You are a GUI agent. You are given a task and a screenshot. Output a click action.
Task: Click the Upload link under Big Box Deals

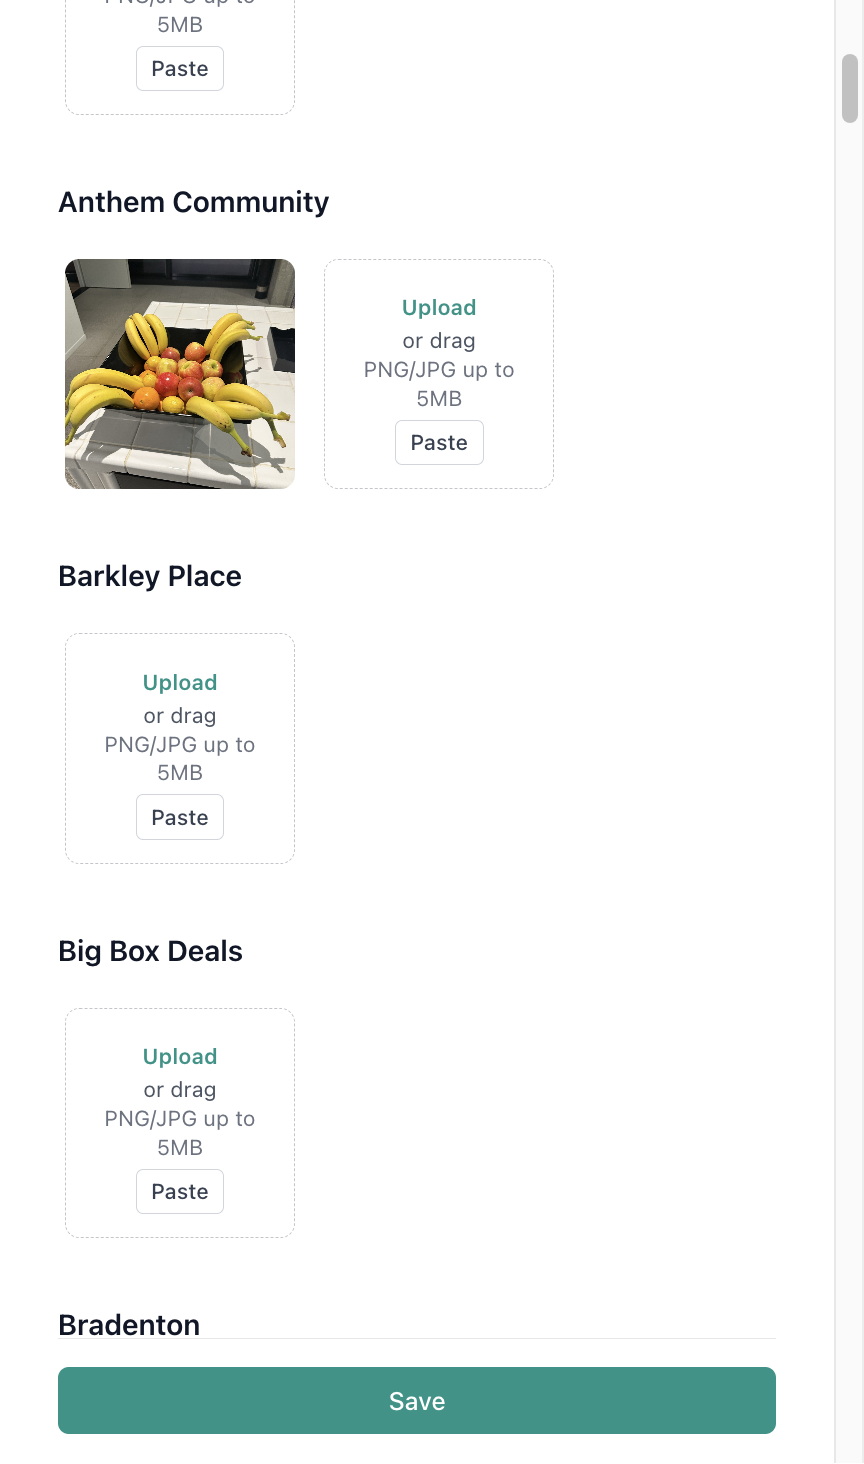[x=179, y=1056]
